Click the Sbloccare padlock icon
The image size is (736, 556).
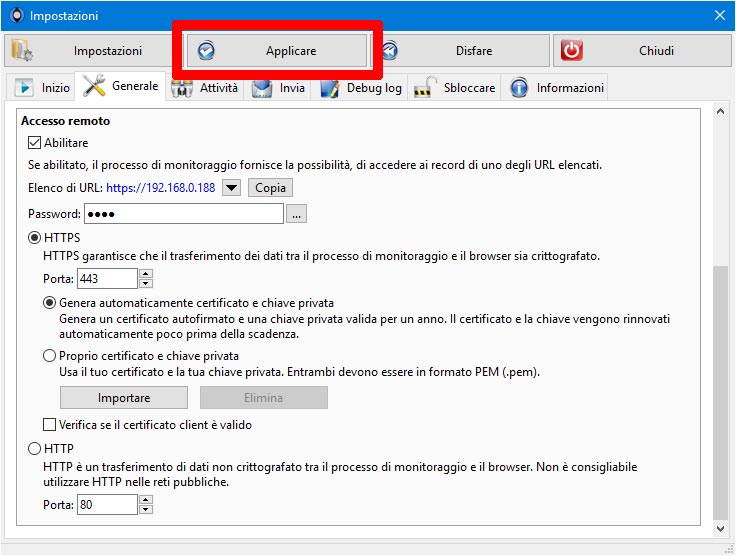pyautogui.click(x=425, y=88)
